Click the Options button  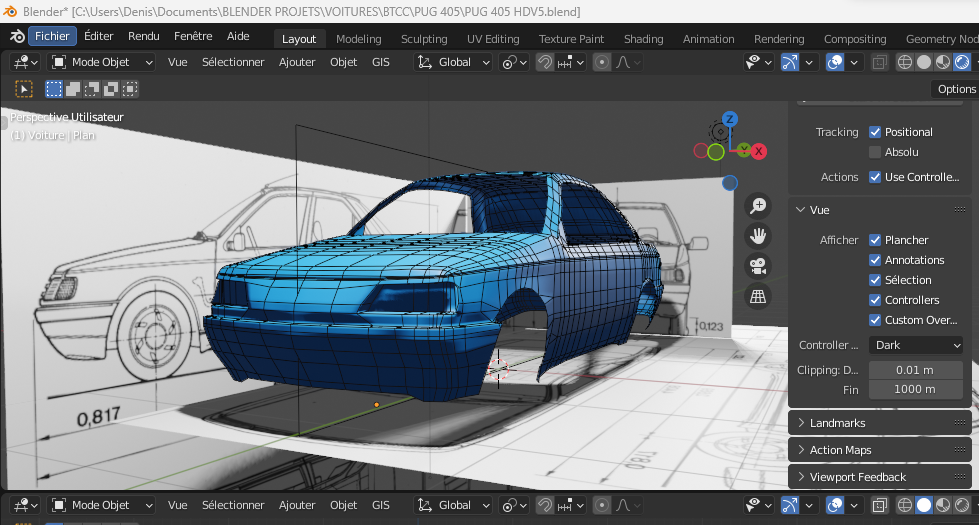tap(956, 89)
